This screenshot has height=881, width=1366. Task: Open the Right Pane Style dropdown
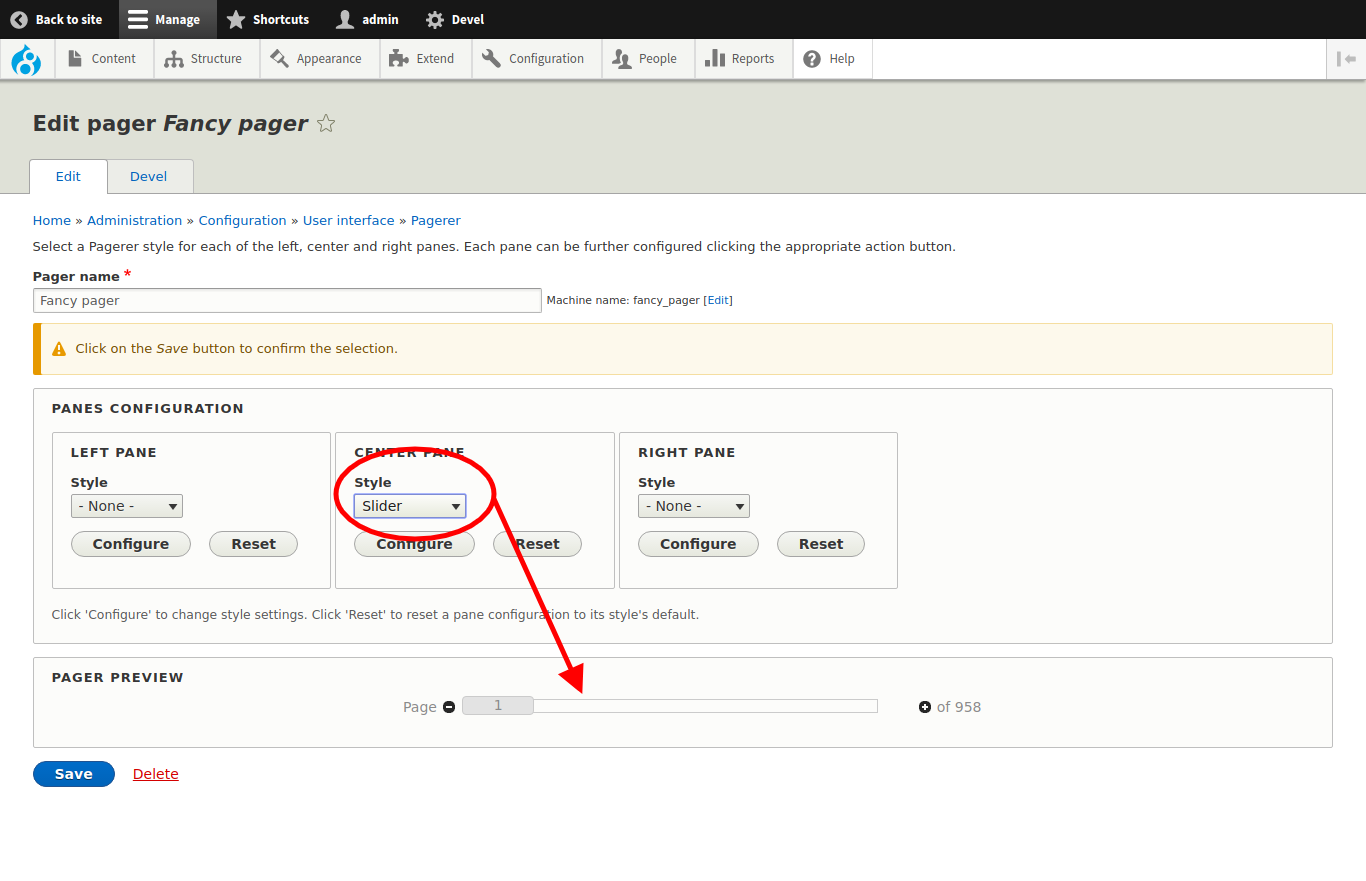click(694, 506)
